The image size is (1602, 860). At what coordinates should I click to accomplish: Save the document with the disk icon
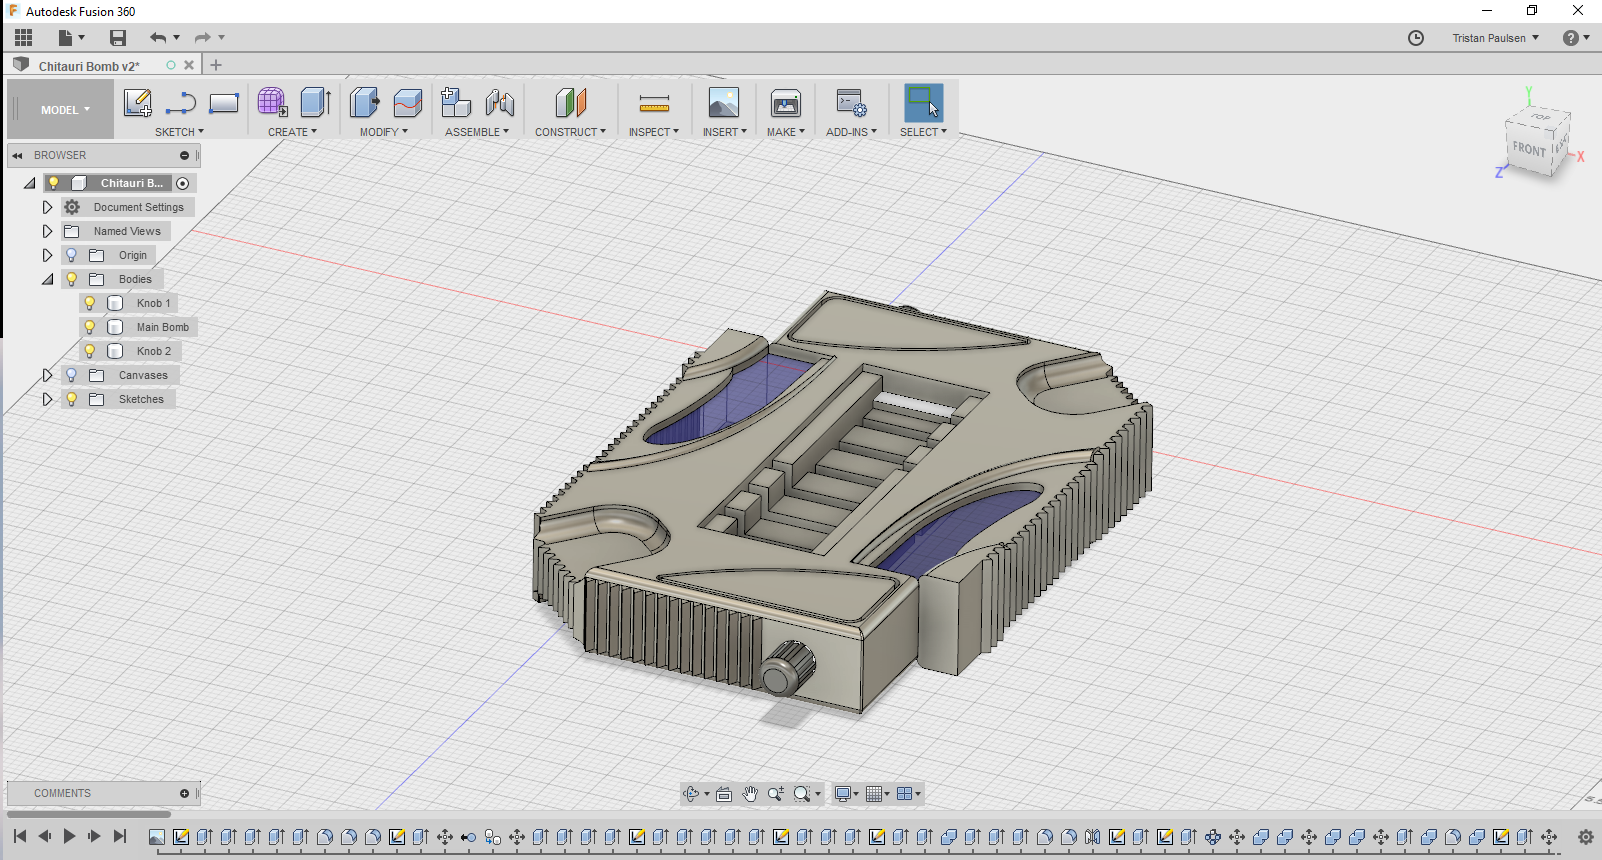point(118,38)
